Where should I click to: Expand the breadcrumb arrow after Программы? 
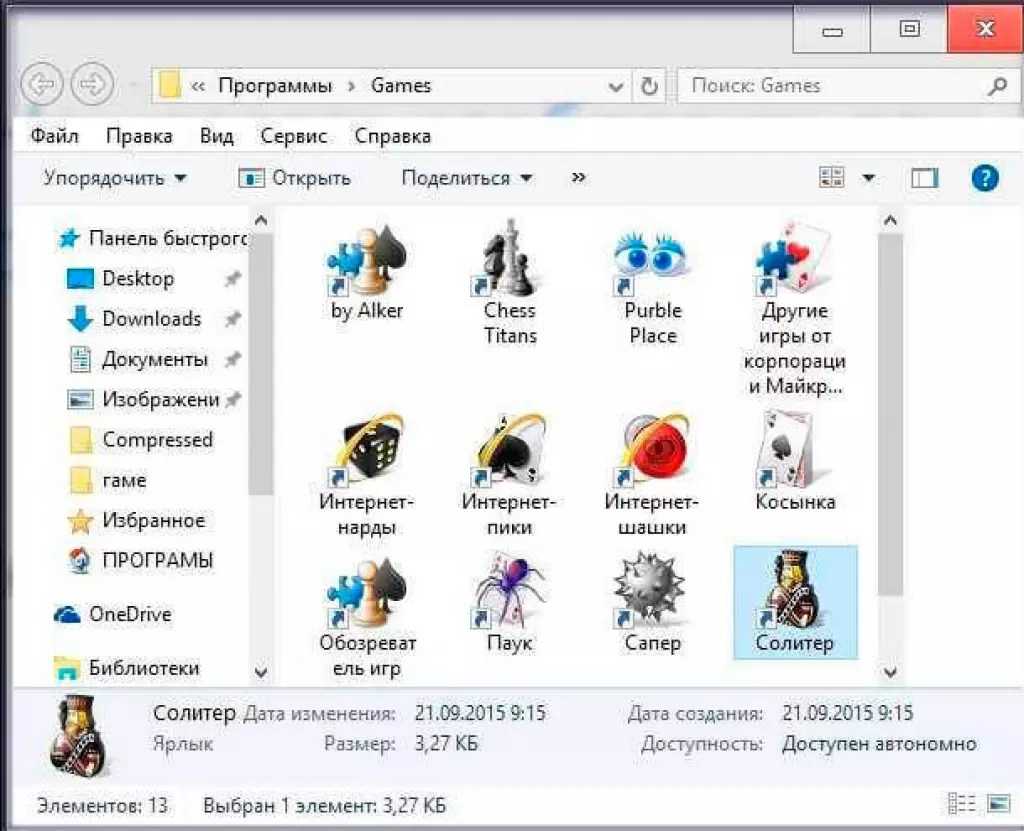point(351,86)
